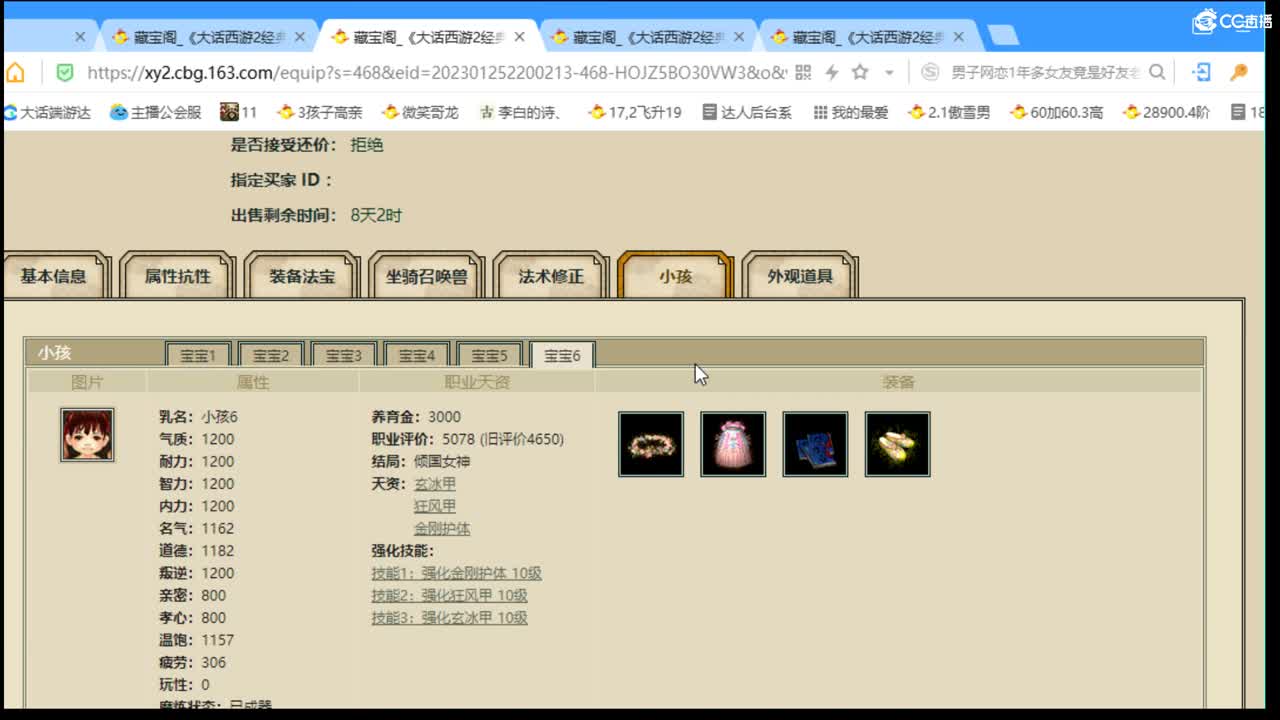Open the 属性抗性 tab

tap(178, 276)
